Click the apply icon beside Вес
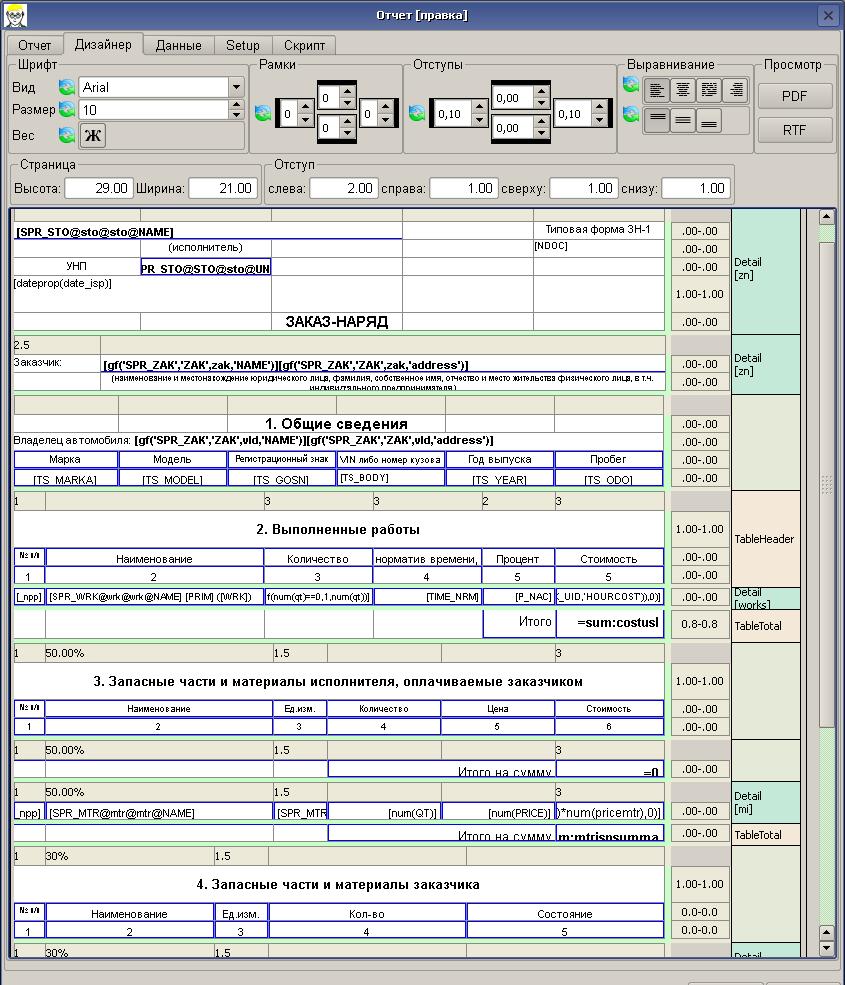This screenshot has height=985, width=845. click(x=67, y=135)
